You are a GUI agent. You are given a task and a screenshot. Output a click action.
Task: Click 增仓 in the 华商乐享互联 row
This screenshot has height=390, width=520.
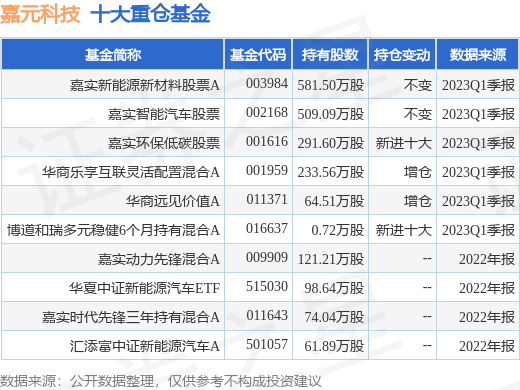[418, 172]
